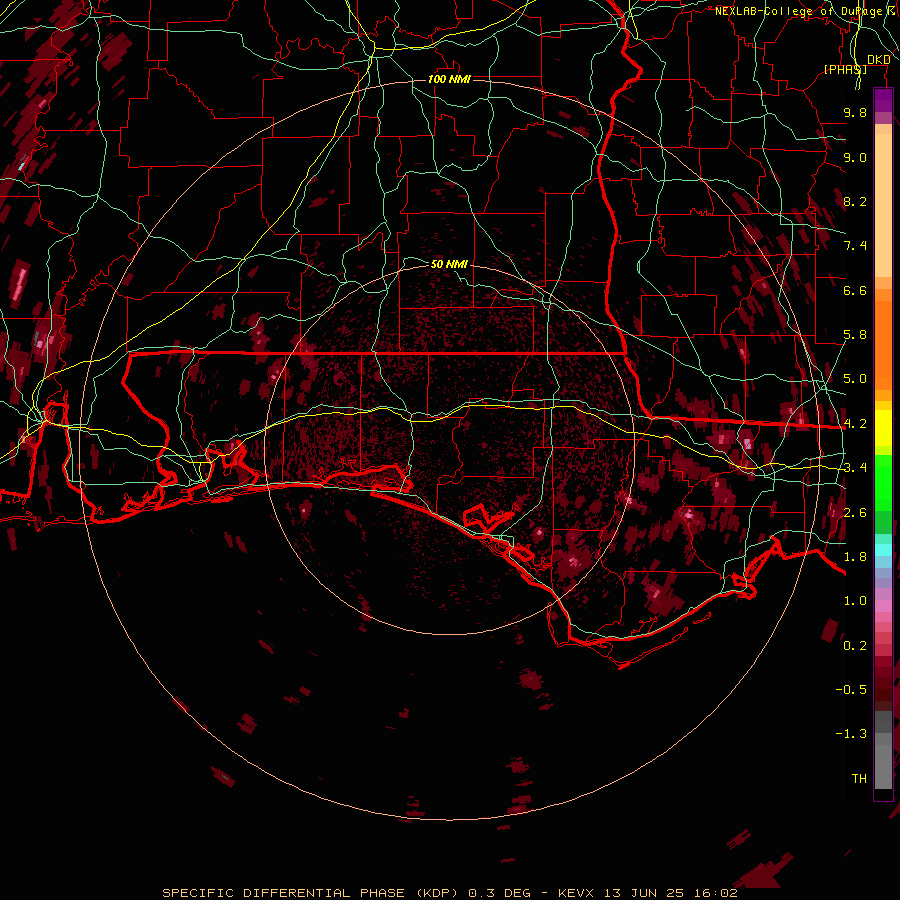Screen dimensions: 900x900
Task: Click the "DKD" unit label above the scale
Action: [x=878, y=60]
